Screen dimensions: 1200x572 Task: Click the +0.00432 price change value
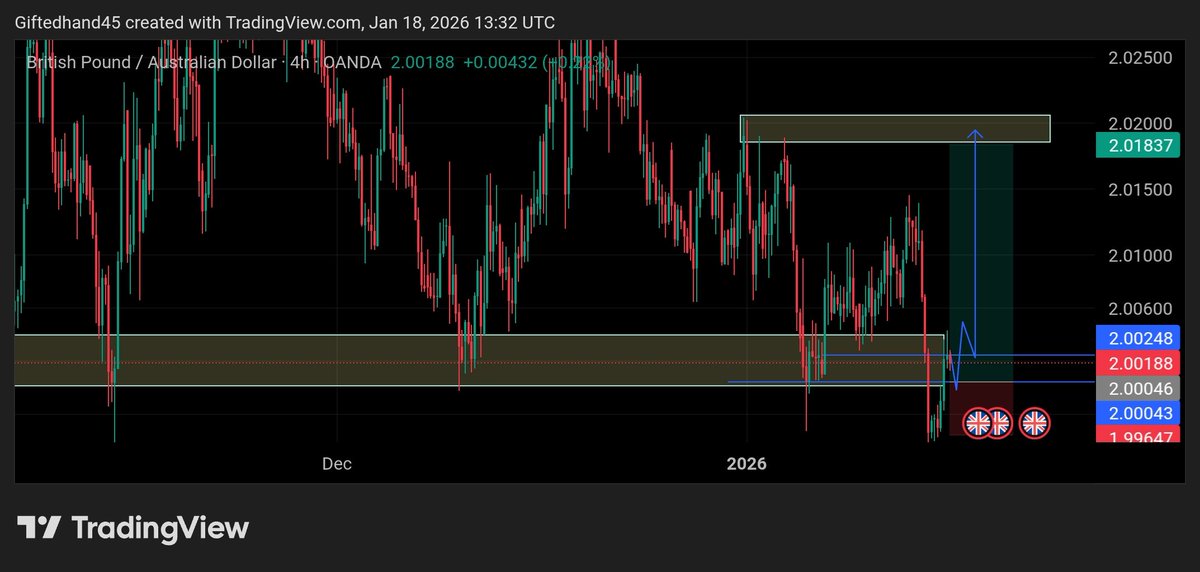(x=499, y=62)
